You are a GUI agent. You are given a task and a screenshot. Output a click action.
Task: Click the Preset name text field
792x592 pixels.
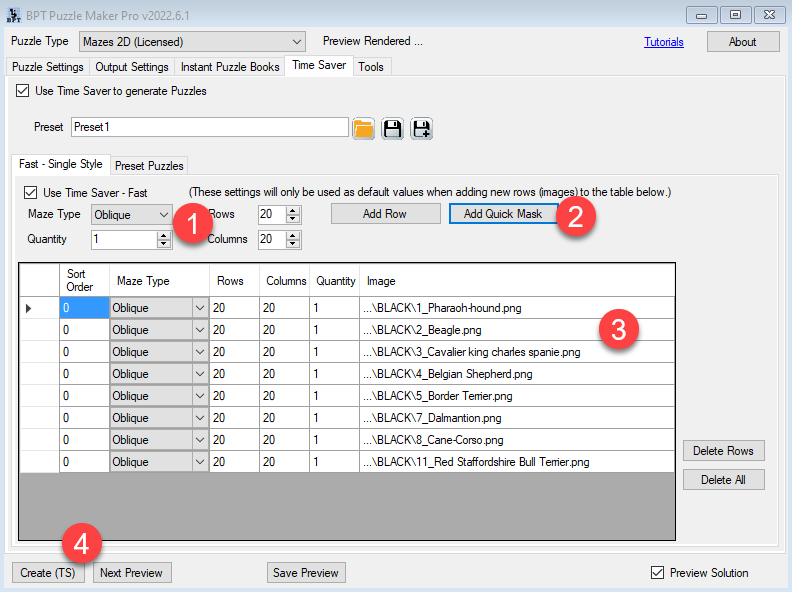pyautogui.click(x=209, y=127)
